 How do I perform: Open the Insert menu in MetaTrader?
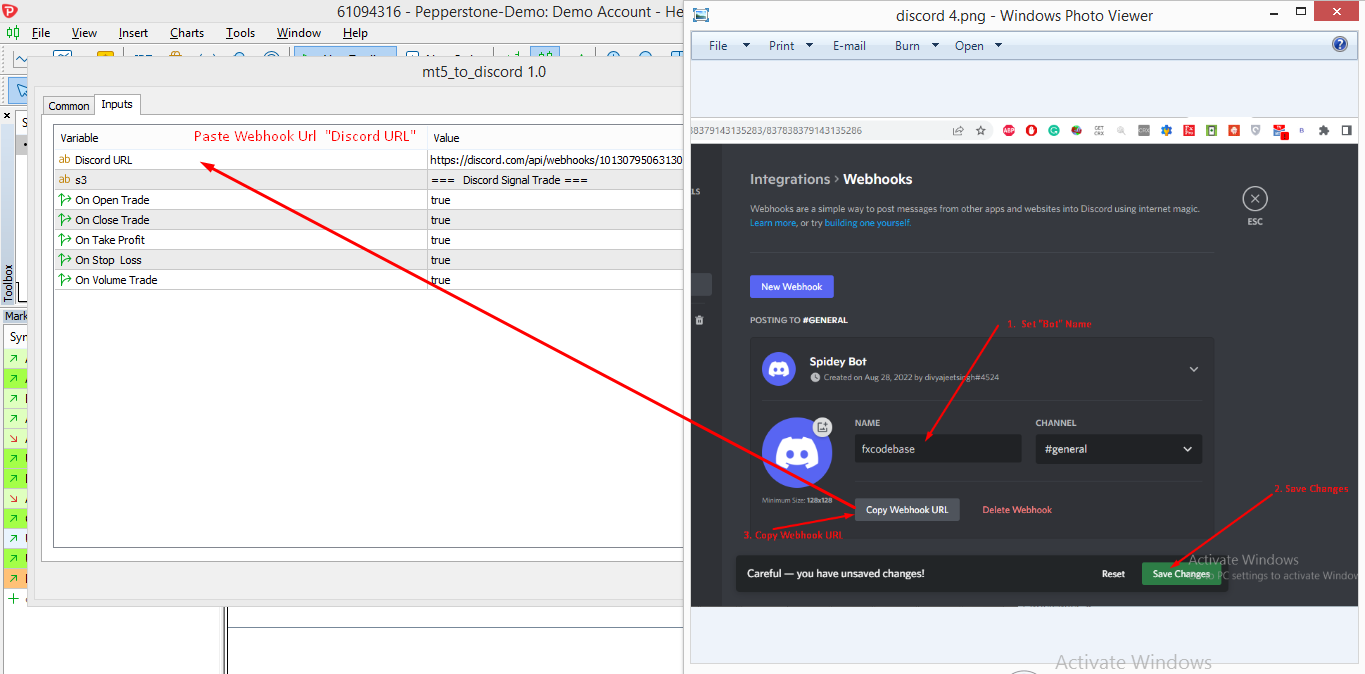[133, 33]
